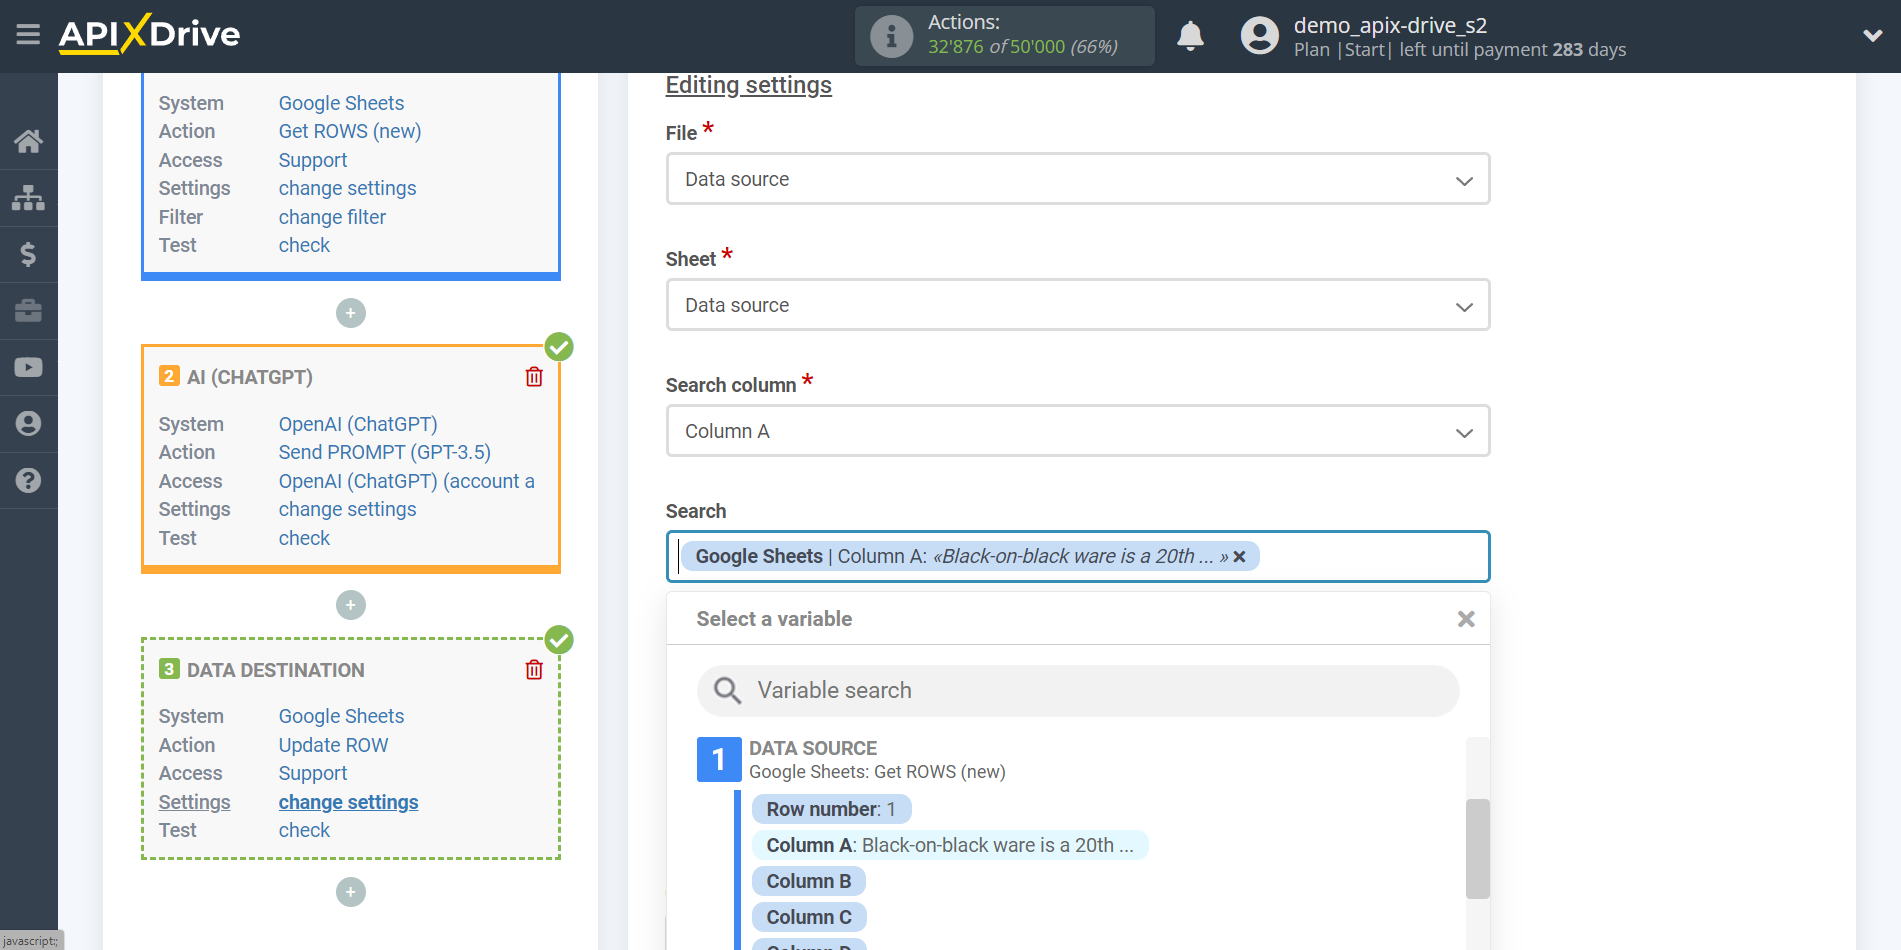
Task: Remove the Column A tag from Search
Action: tap(1239, 557)
